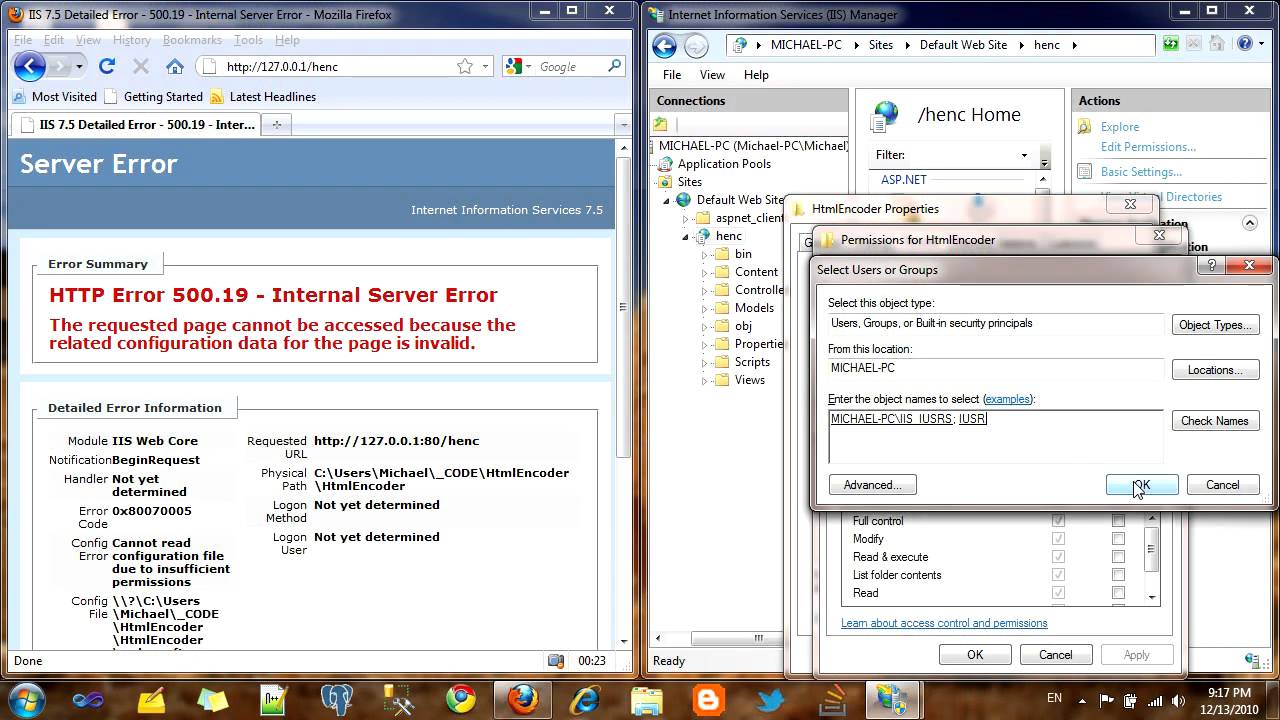
Task: Click Connections create-connection toolbar icon
Action: pos(661,125)
